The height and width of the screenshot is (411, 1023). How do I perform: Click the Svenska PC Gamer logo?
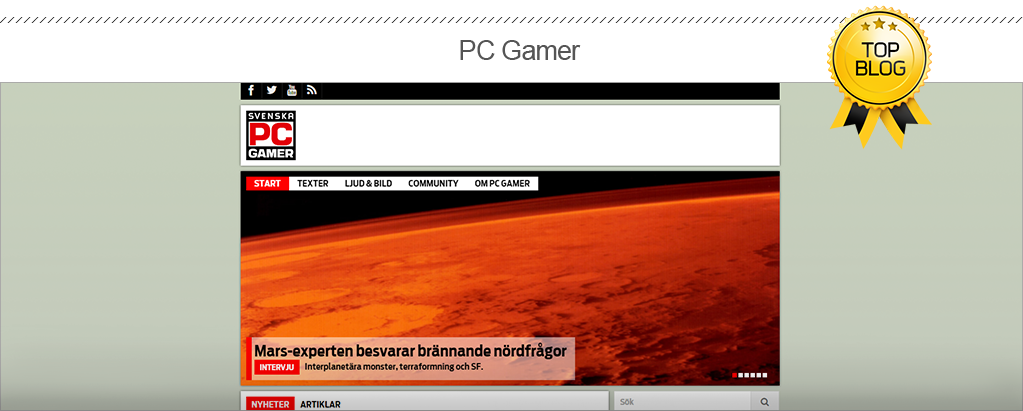click(x=271, y=135)
